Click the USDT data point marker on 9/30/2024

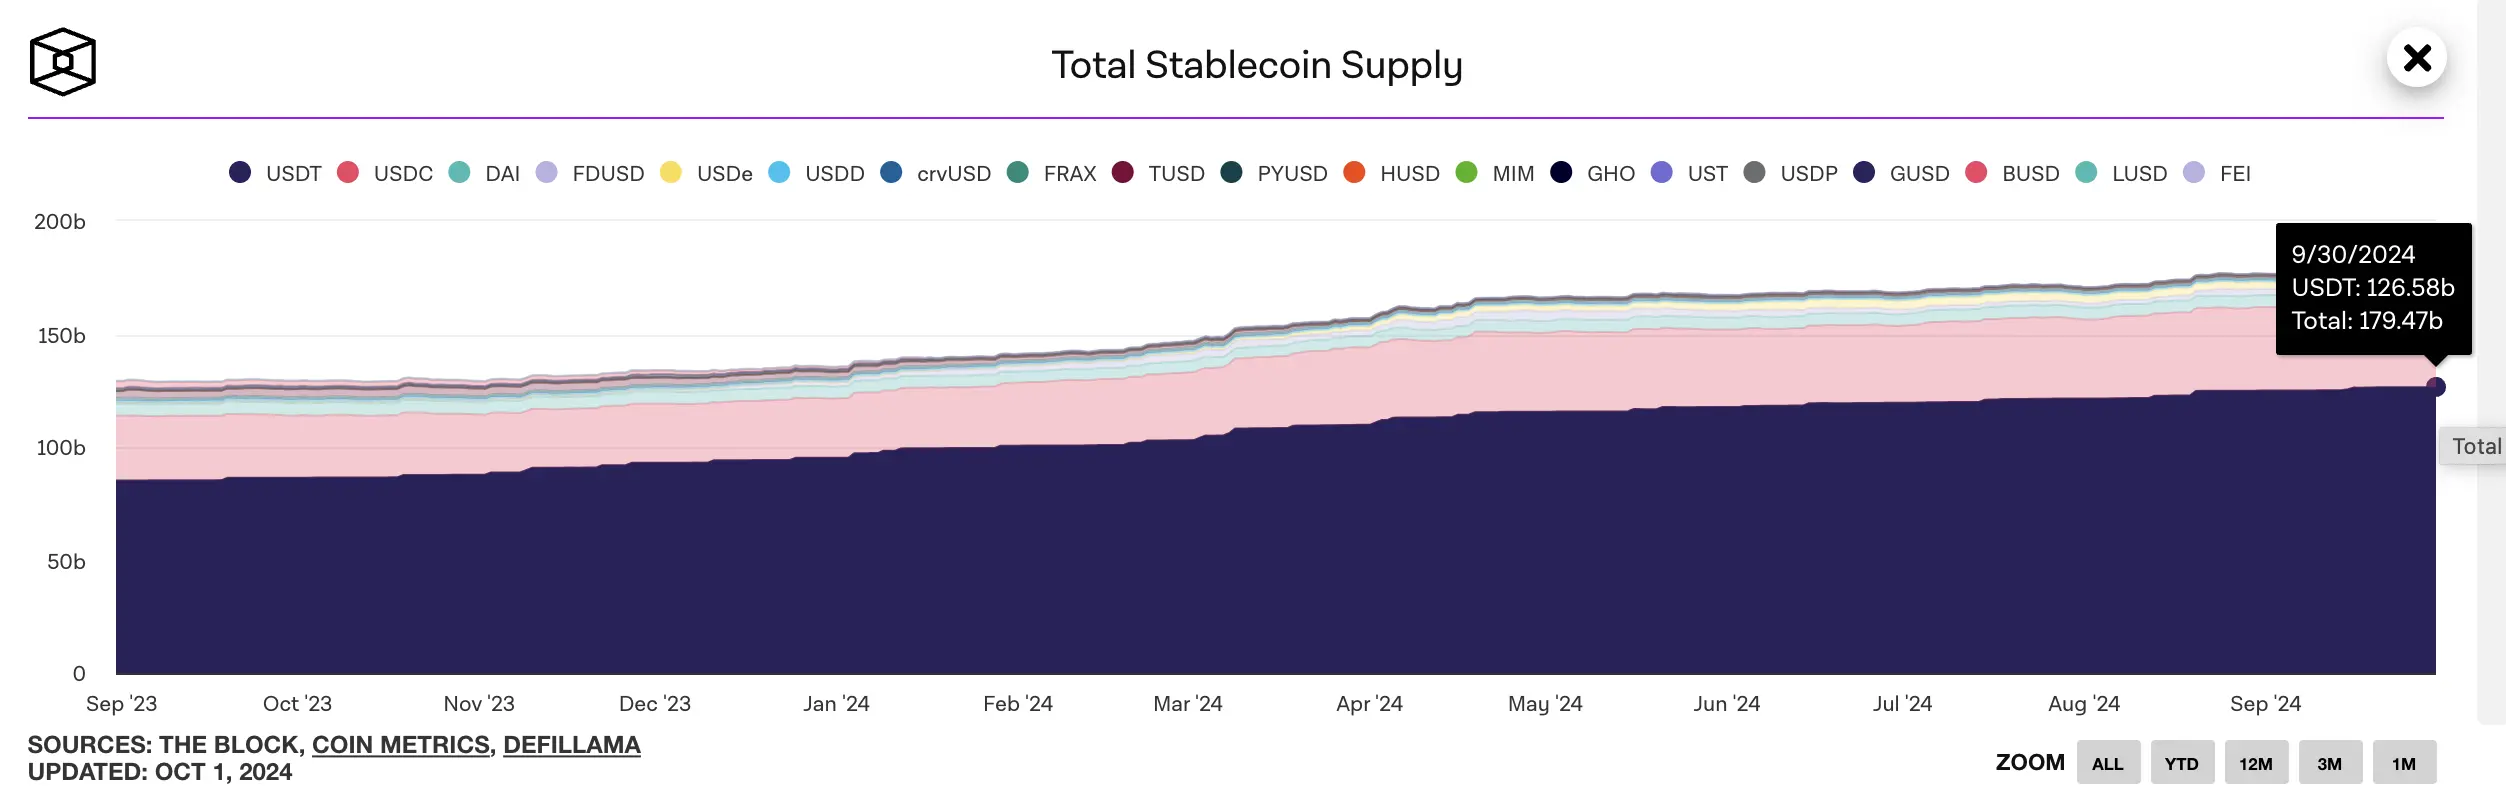coord(2435,387)
